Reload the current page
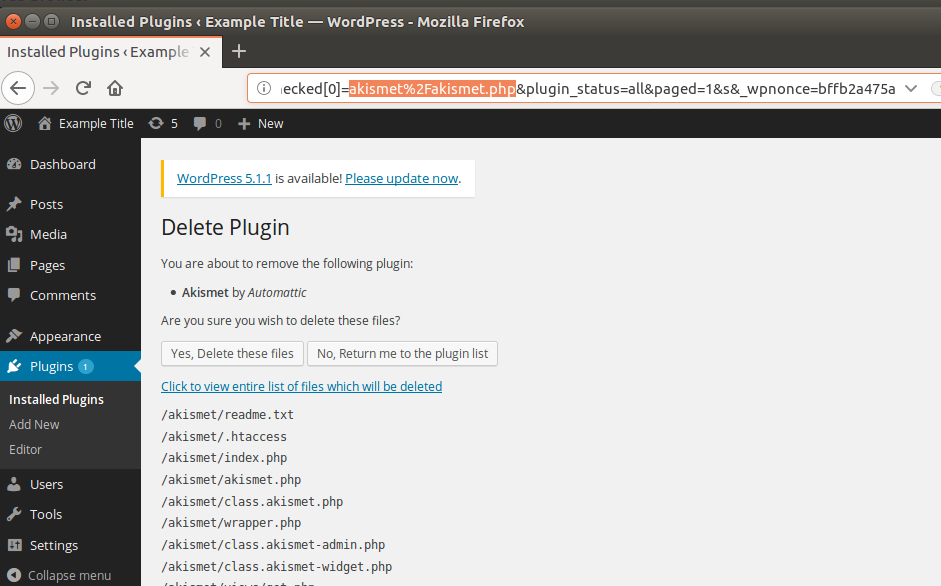Image resolution: width=941 pixels, height=586 pixels. [83, 88]
